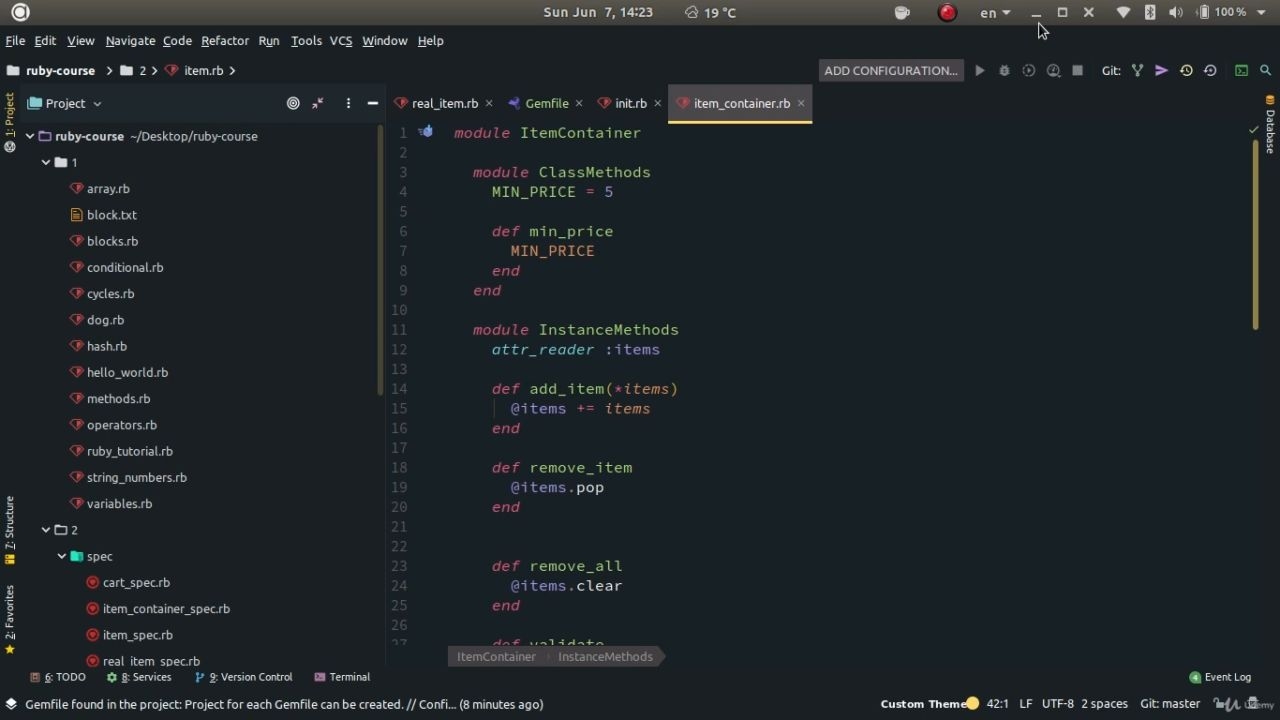Click the purple Git push arrow icon
Screen dimensions: 1280x720
pos(1161,71)
